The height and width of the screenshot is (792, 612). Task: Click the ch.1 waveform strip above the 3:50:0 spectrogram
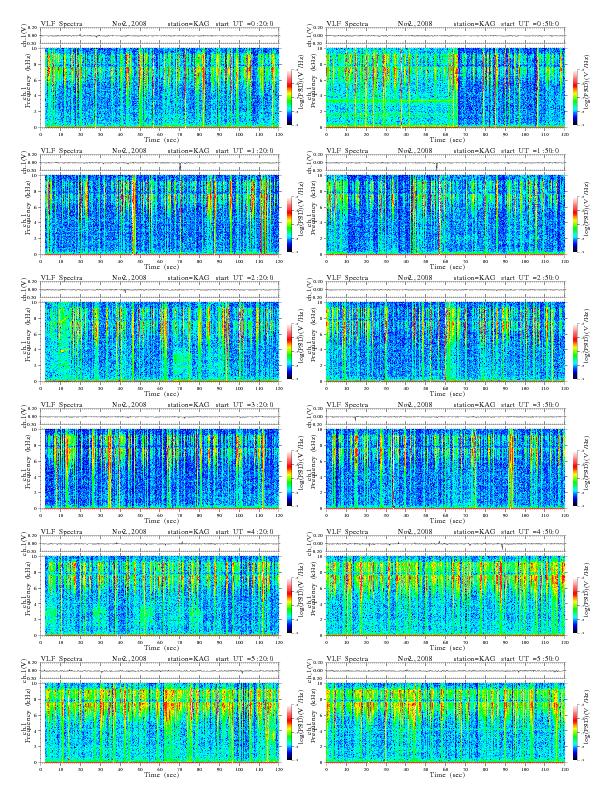pos(445,417)
